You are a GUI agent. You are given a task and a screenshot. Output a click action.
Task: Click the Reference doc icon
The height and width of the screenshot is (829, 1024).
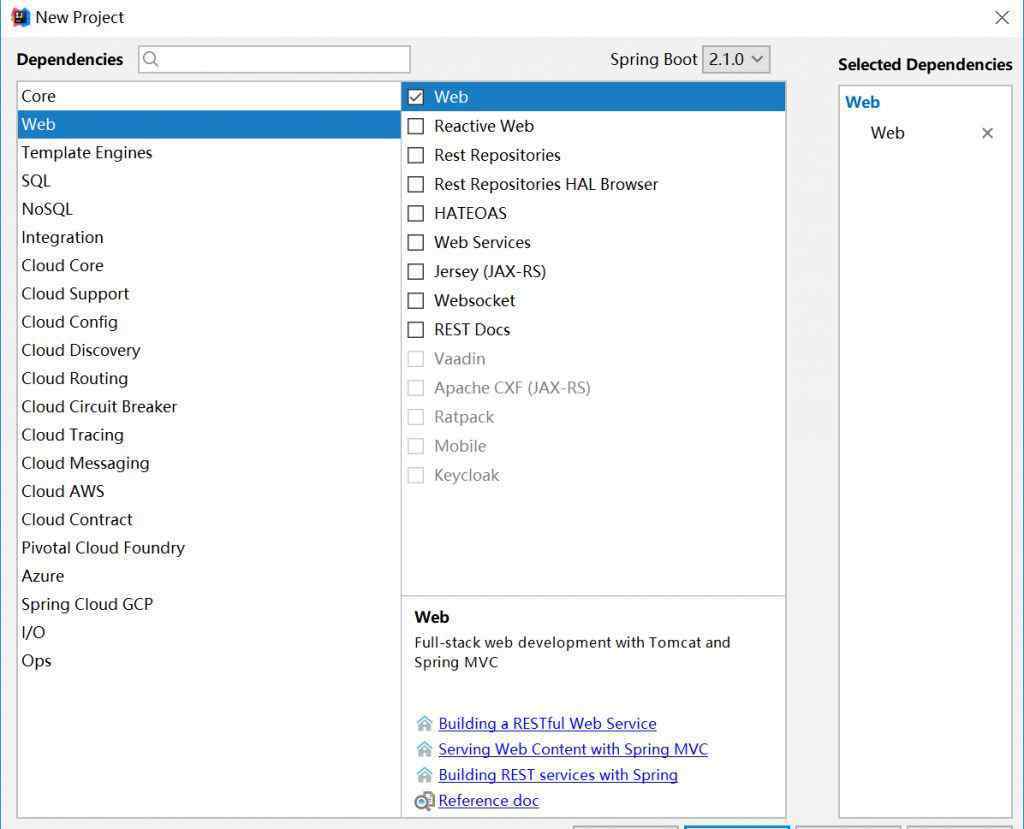point(424,801)
